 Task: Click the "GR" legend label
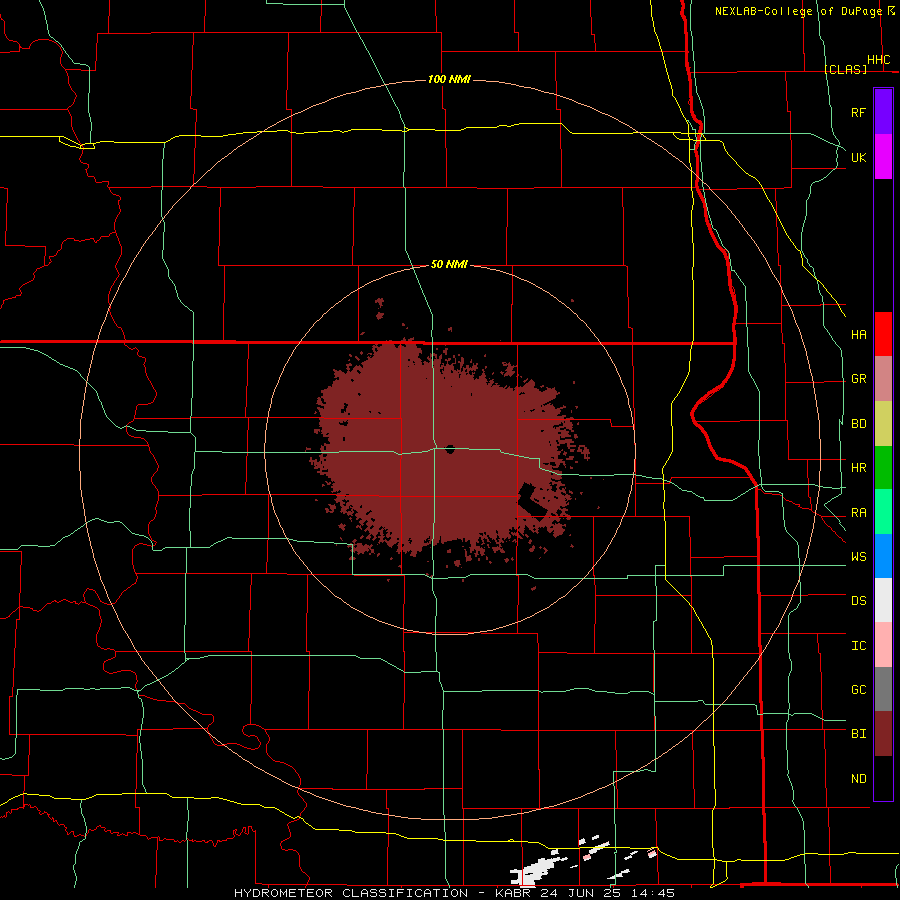[858, 379]
